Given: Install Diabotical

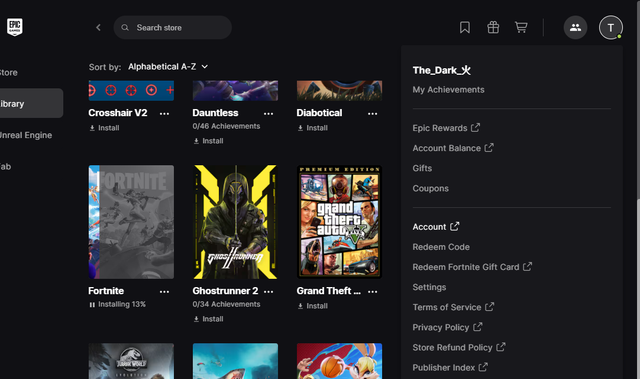Looking at the screenshot, I should (313, 128).
